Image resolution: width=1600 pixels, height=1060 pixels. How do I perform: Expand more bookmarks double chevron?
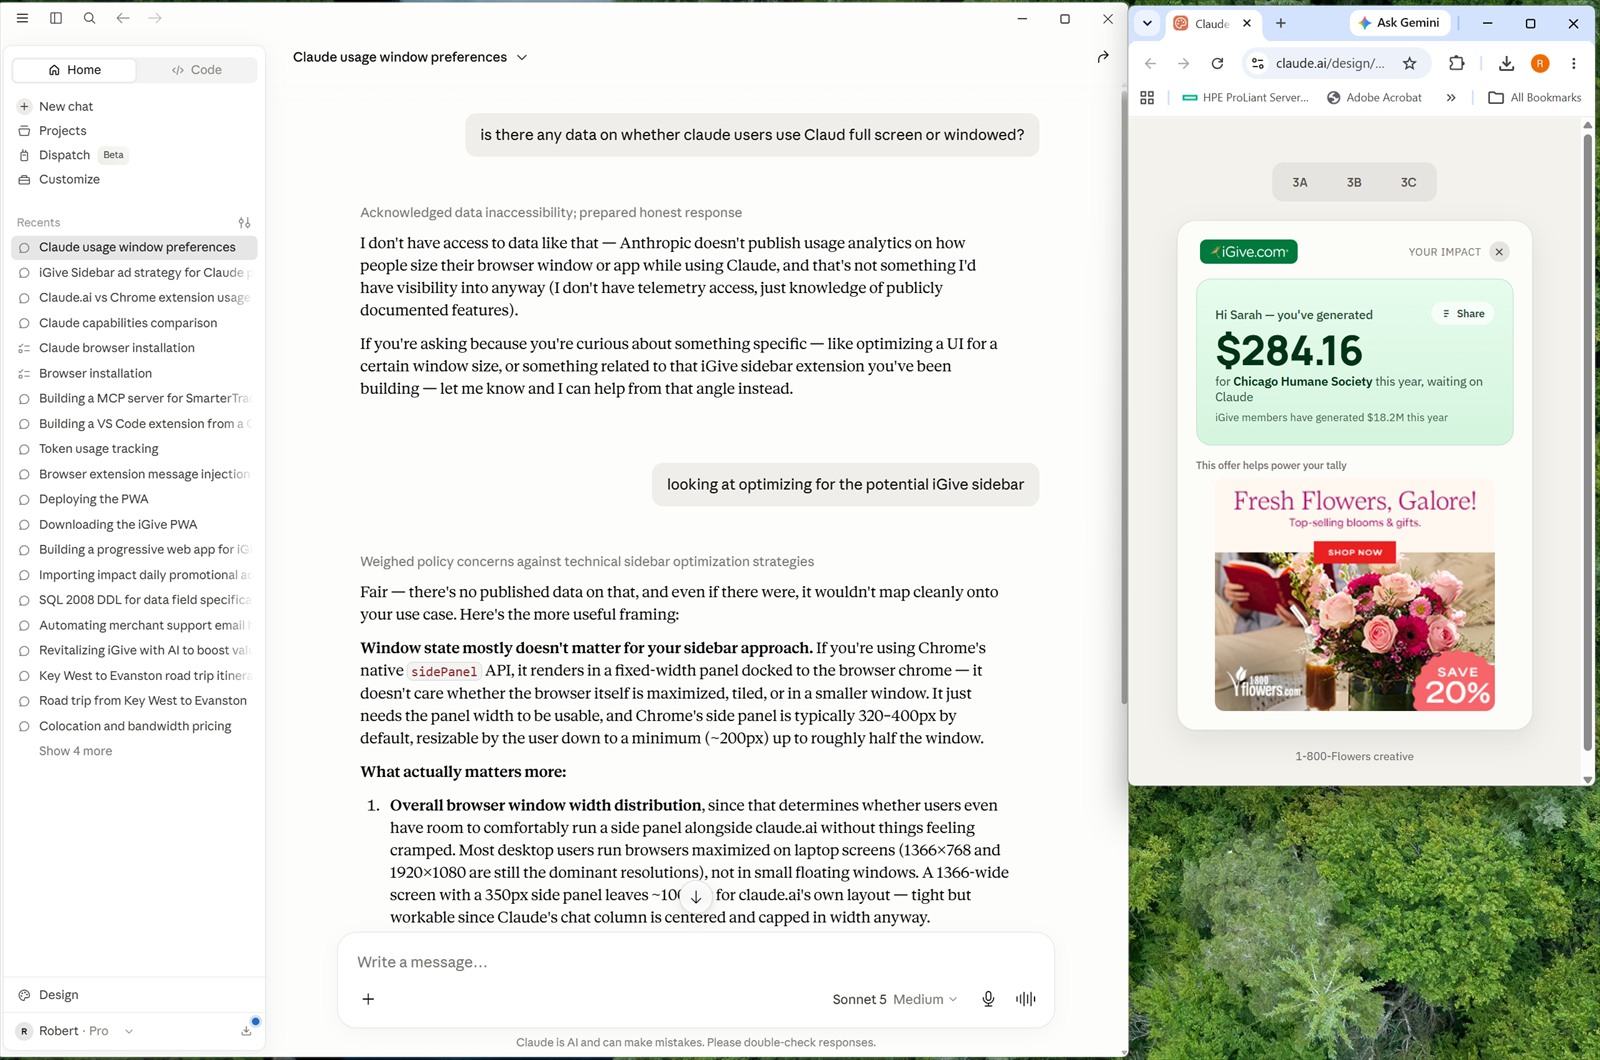[x=1451, y=97]
